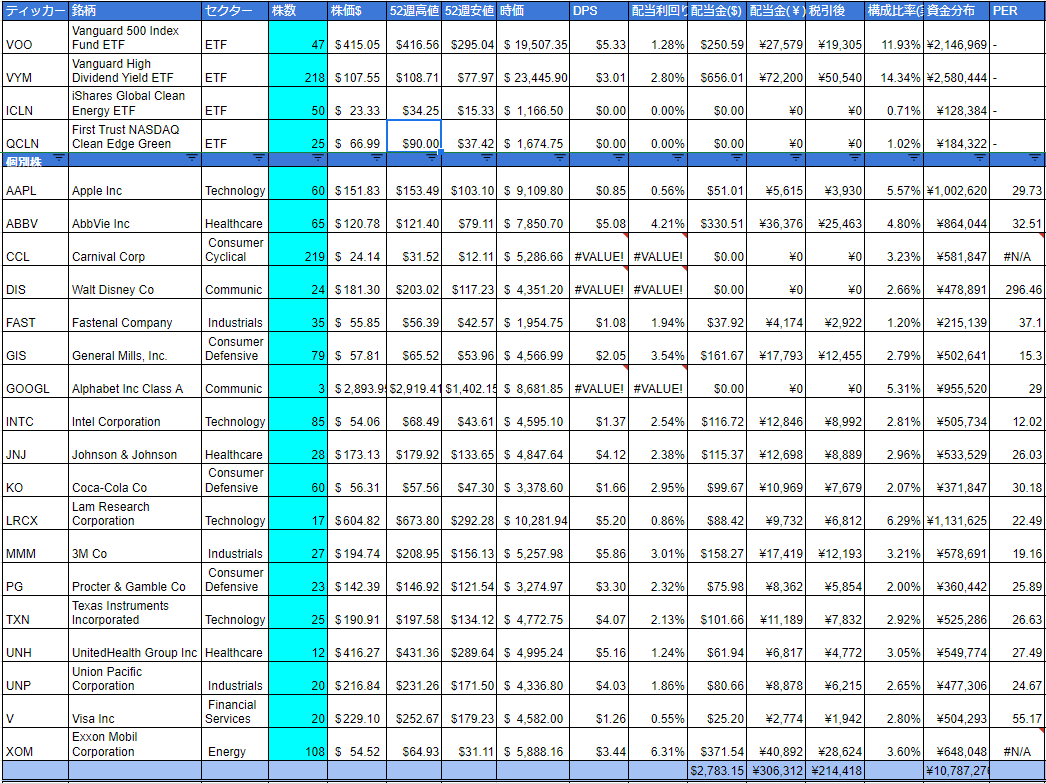Select the Exxon Mobil Corporation name cell

click(x=134, y=744)
